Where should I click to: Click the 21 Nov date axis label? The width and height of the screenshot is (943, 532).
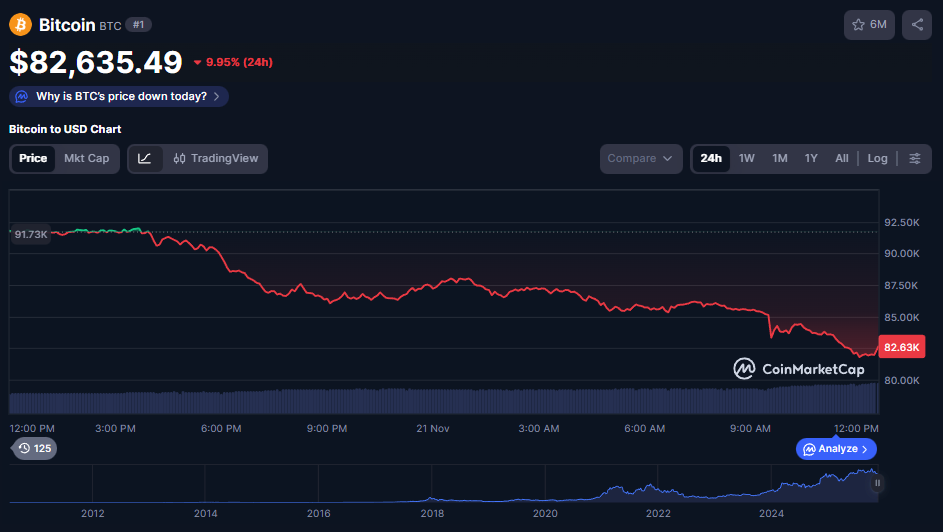(x=432, y=429)
